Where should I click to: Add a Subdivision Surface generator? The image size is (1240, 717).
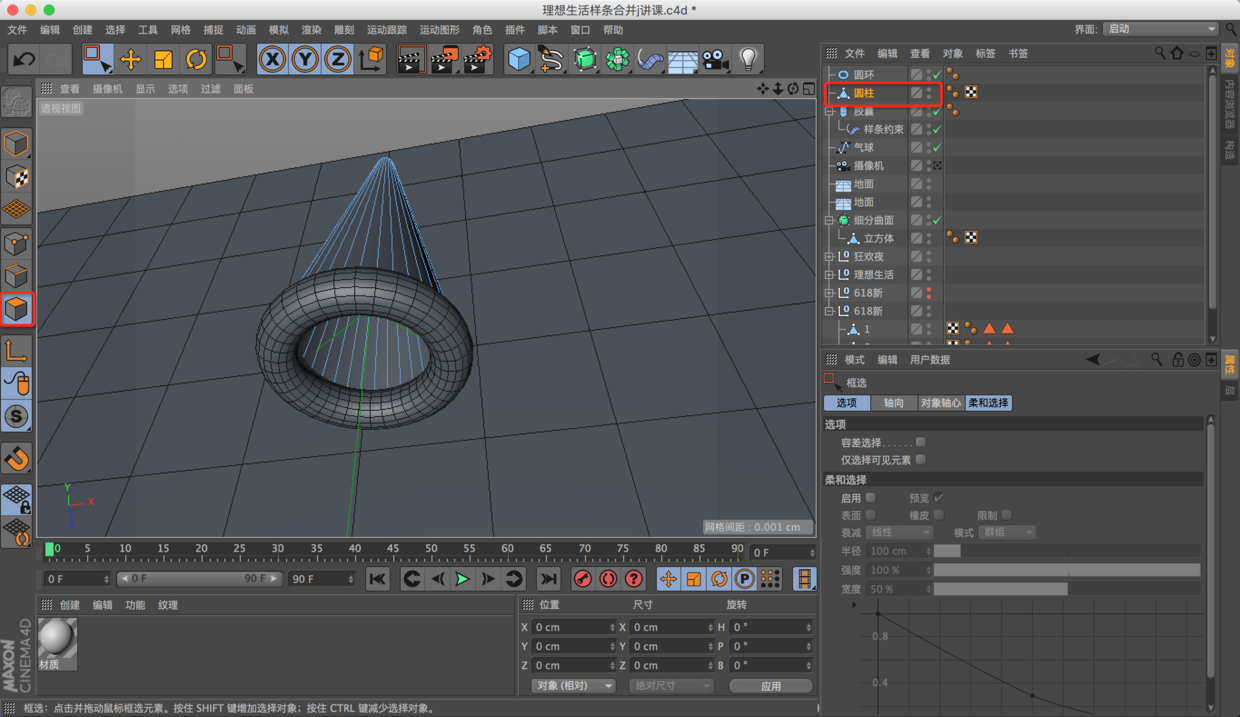click(585, 60)
